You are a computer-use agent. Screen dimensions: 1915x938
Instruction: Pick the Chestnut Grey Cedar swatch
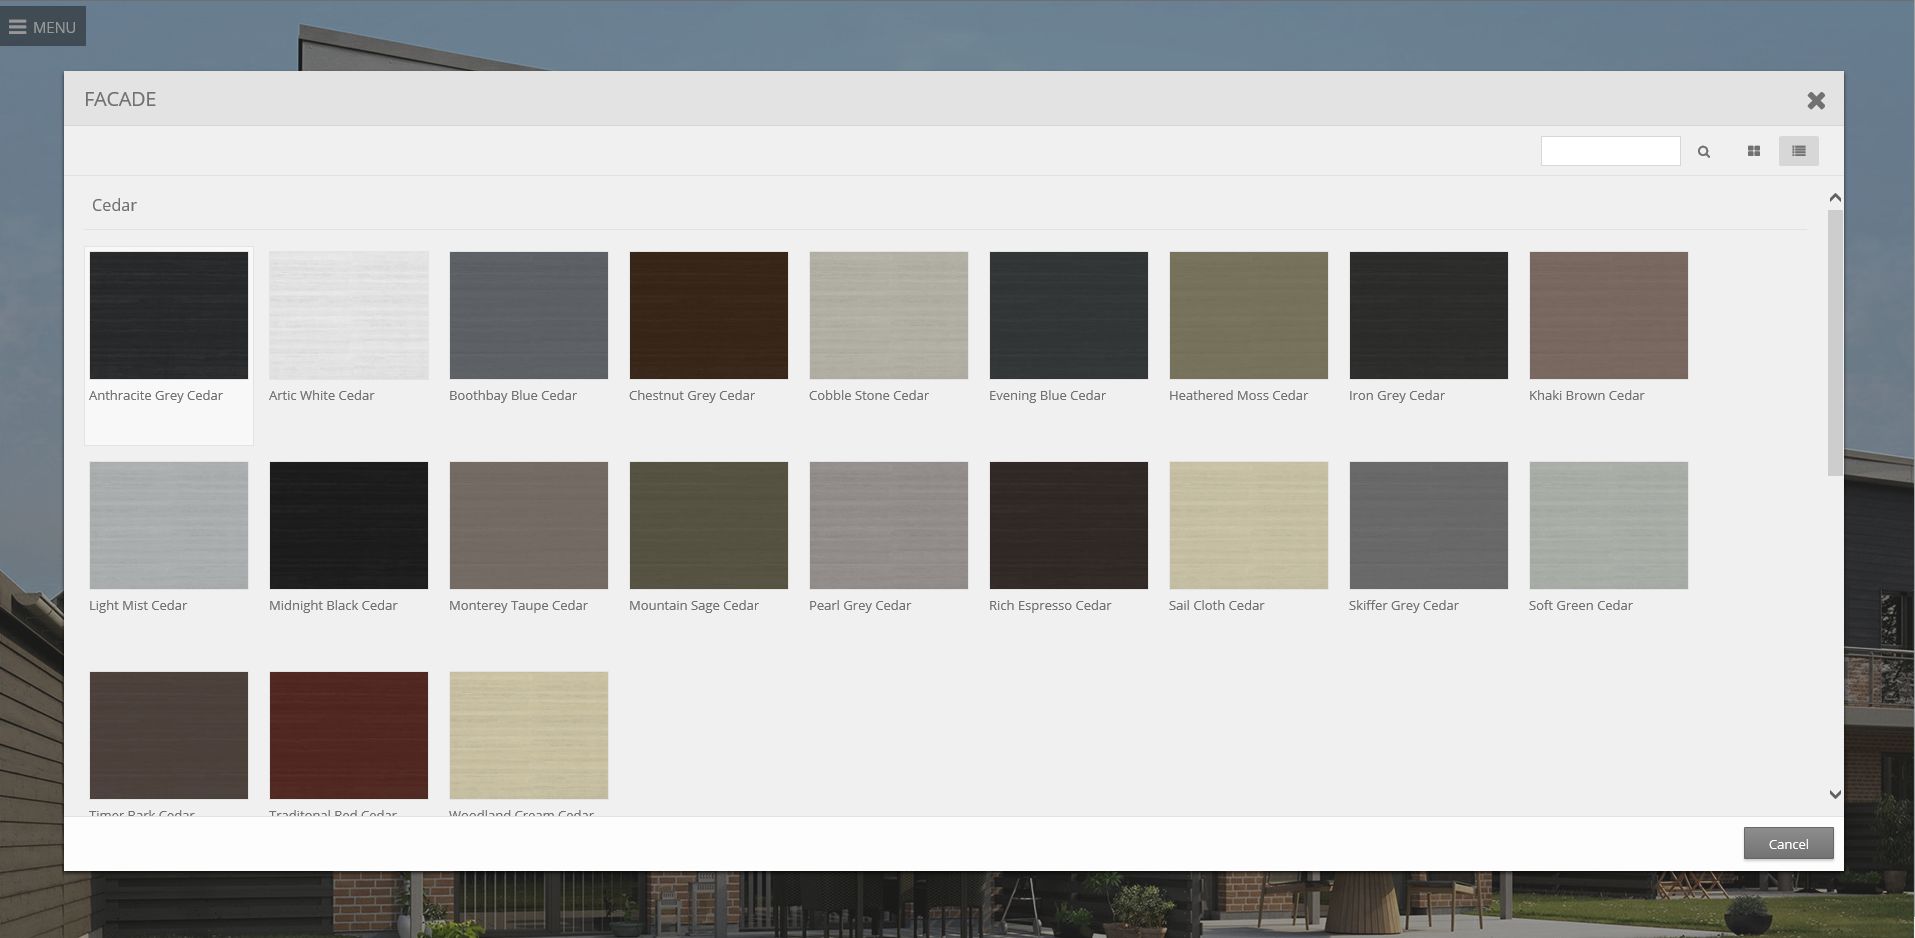point(709,316)
